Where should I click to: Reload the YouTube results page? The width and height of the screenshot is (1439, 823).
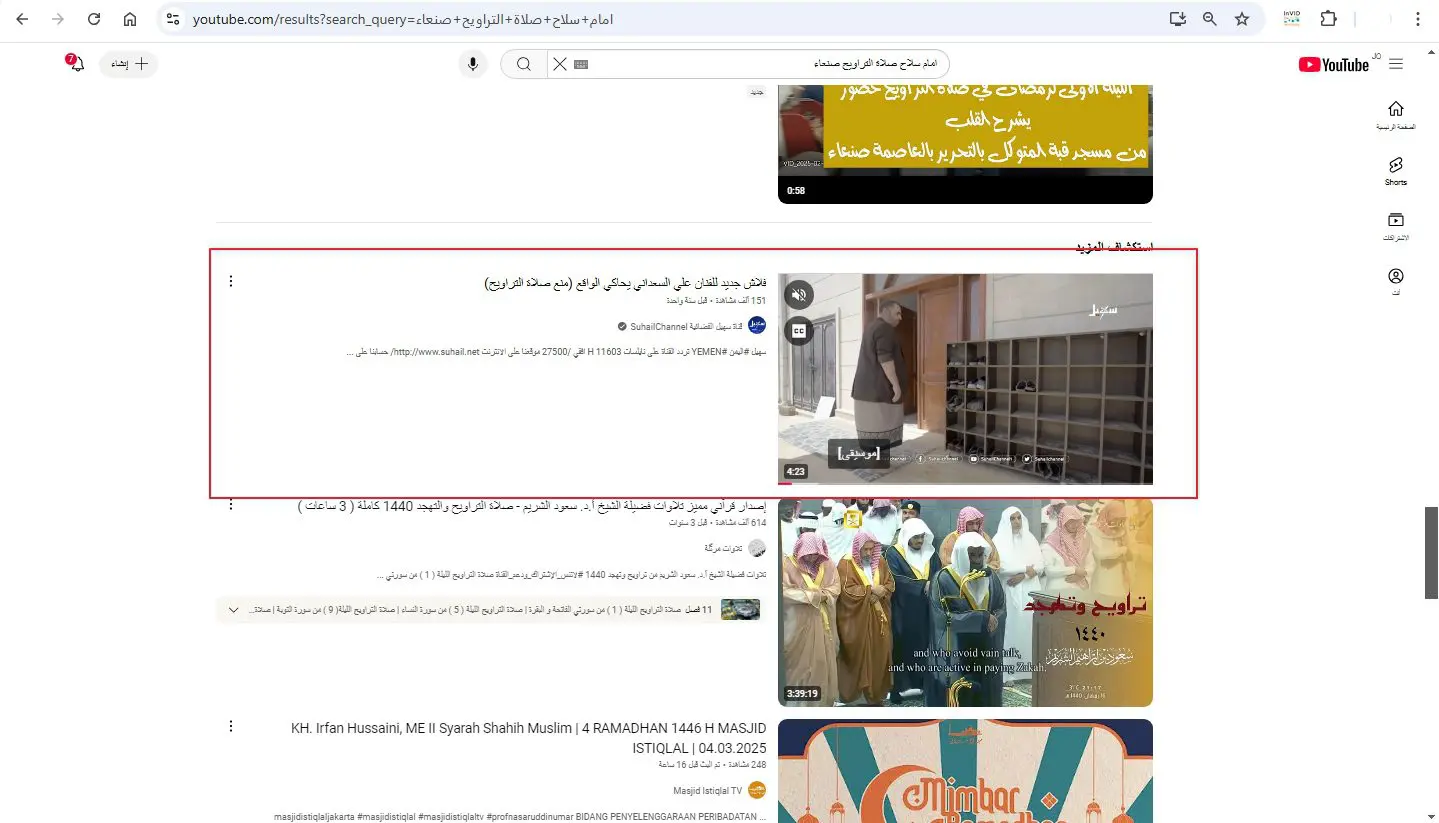94,19
